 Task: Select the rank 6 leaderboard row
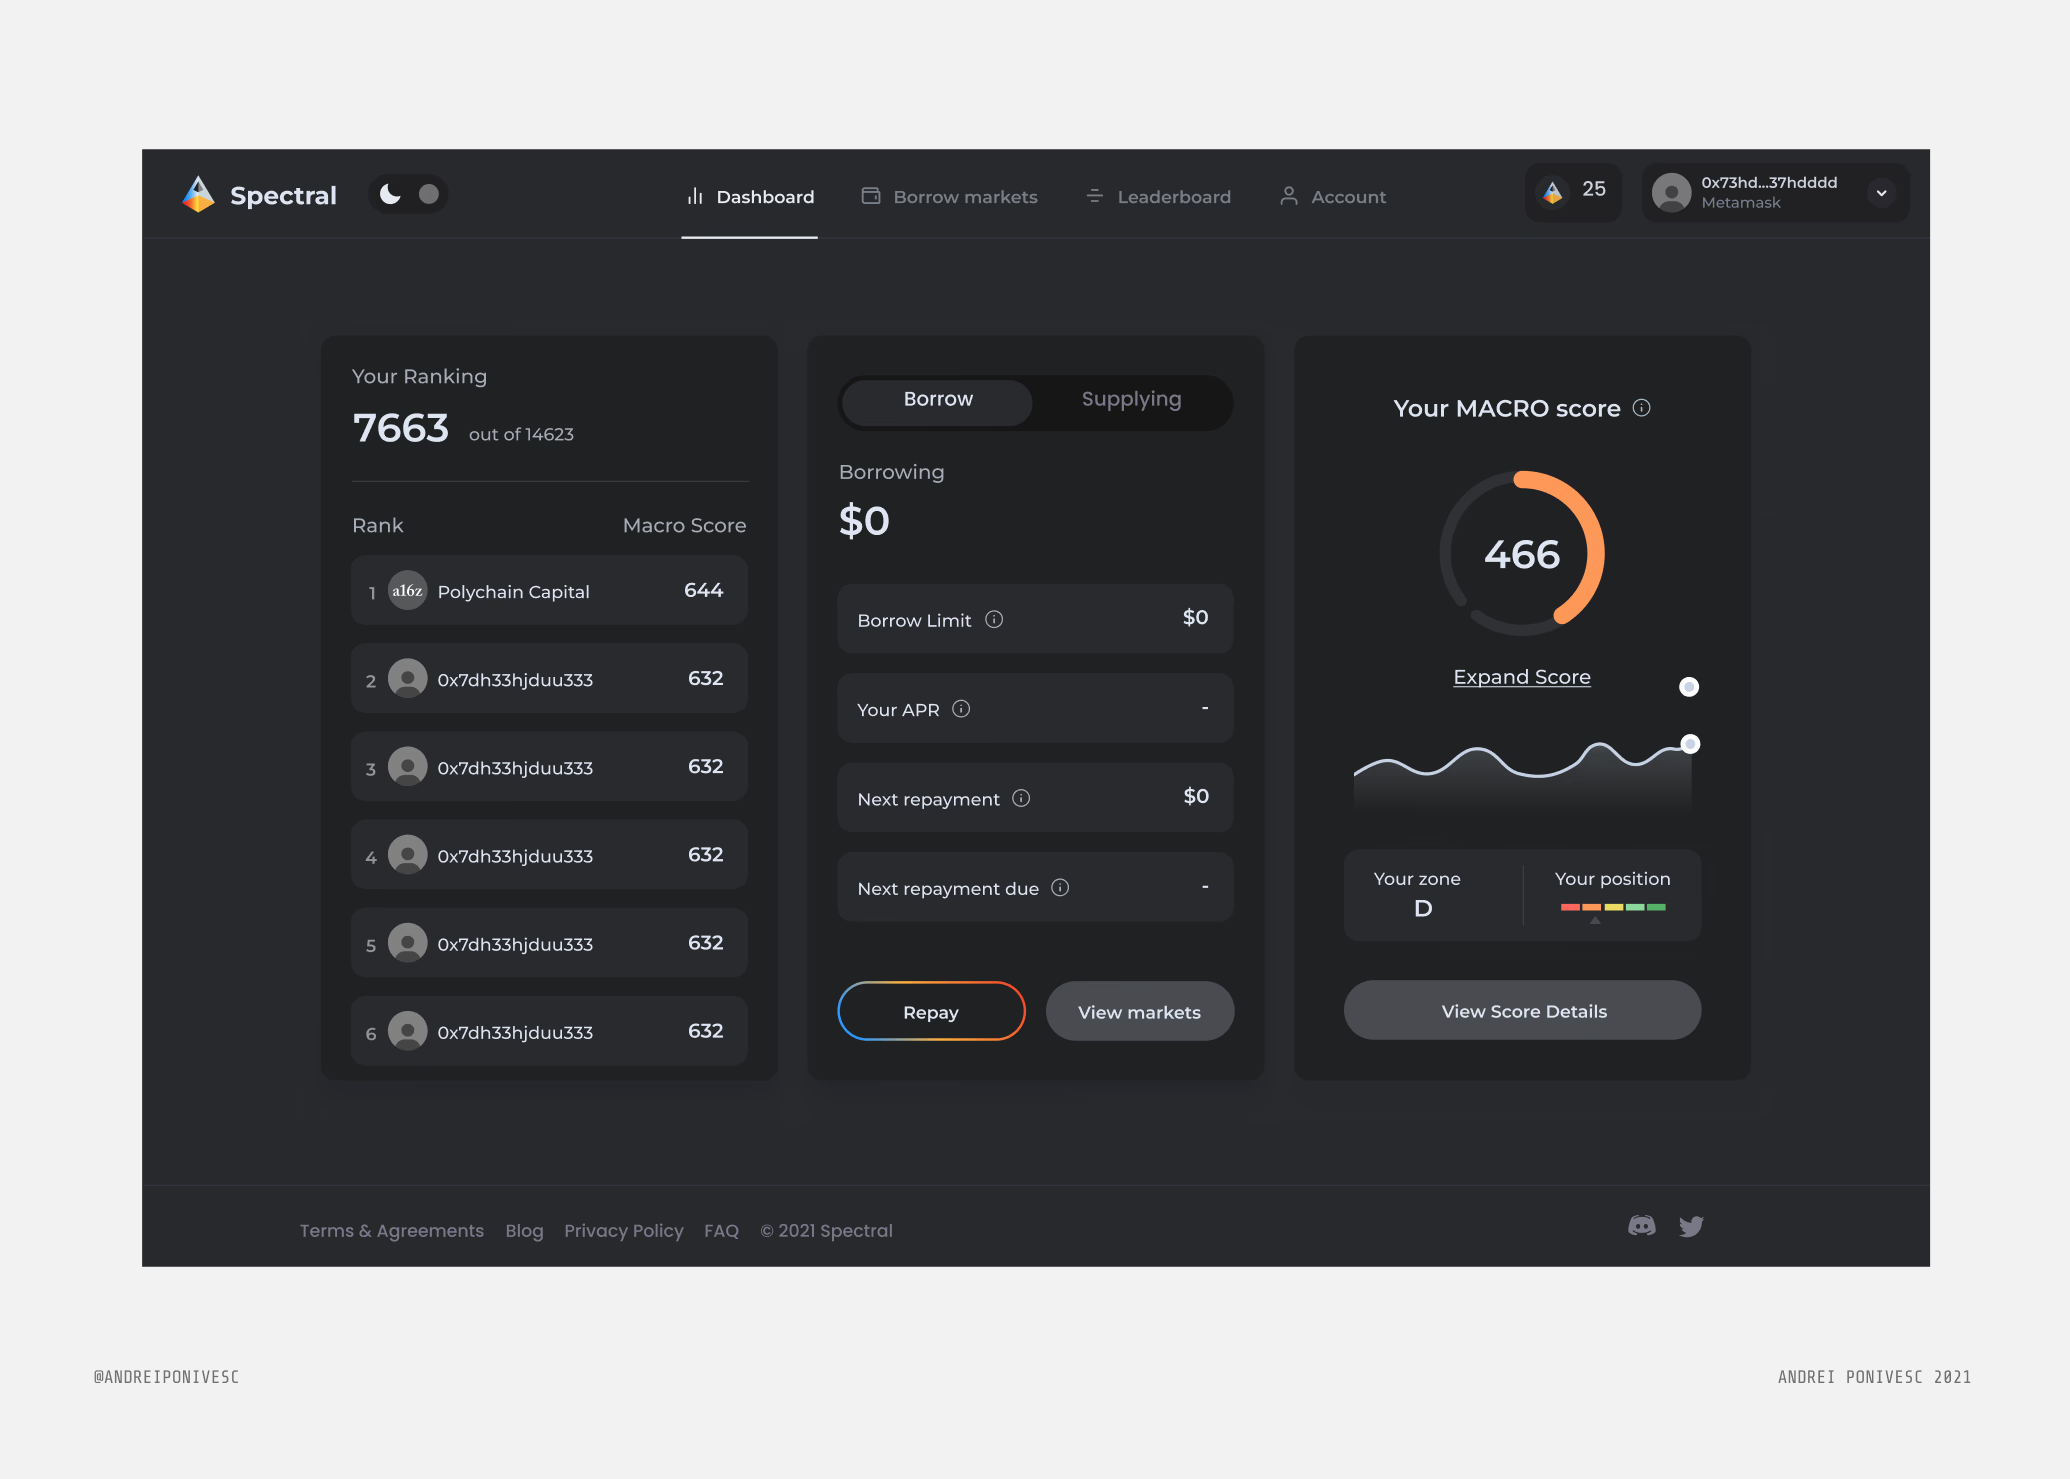[549, 1031]
